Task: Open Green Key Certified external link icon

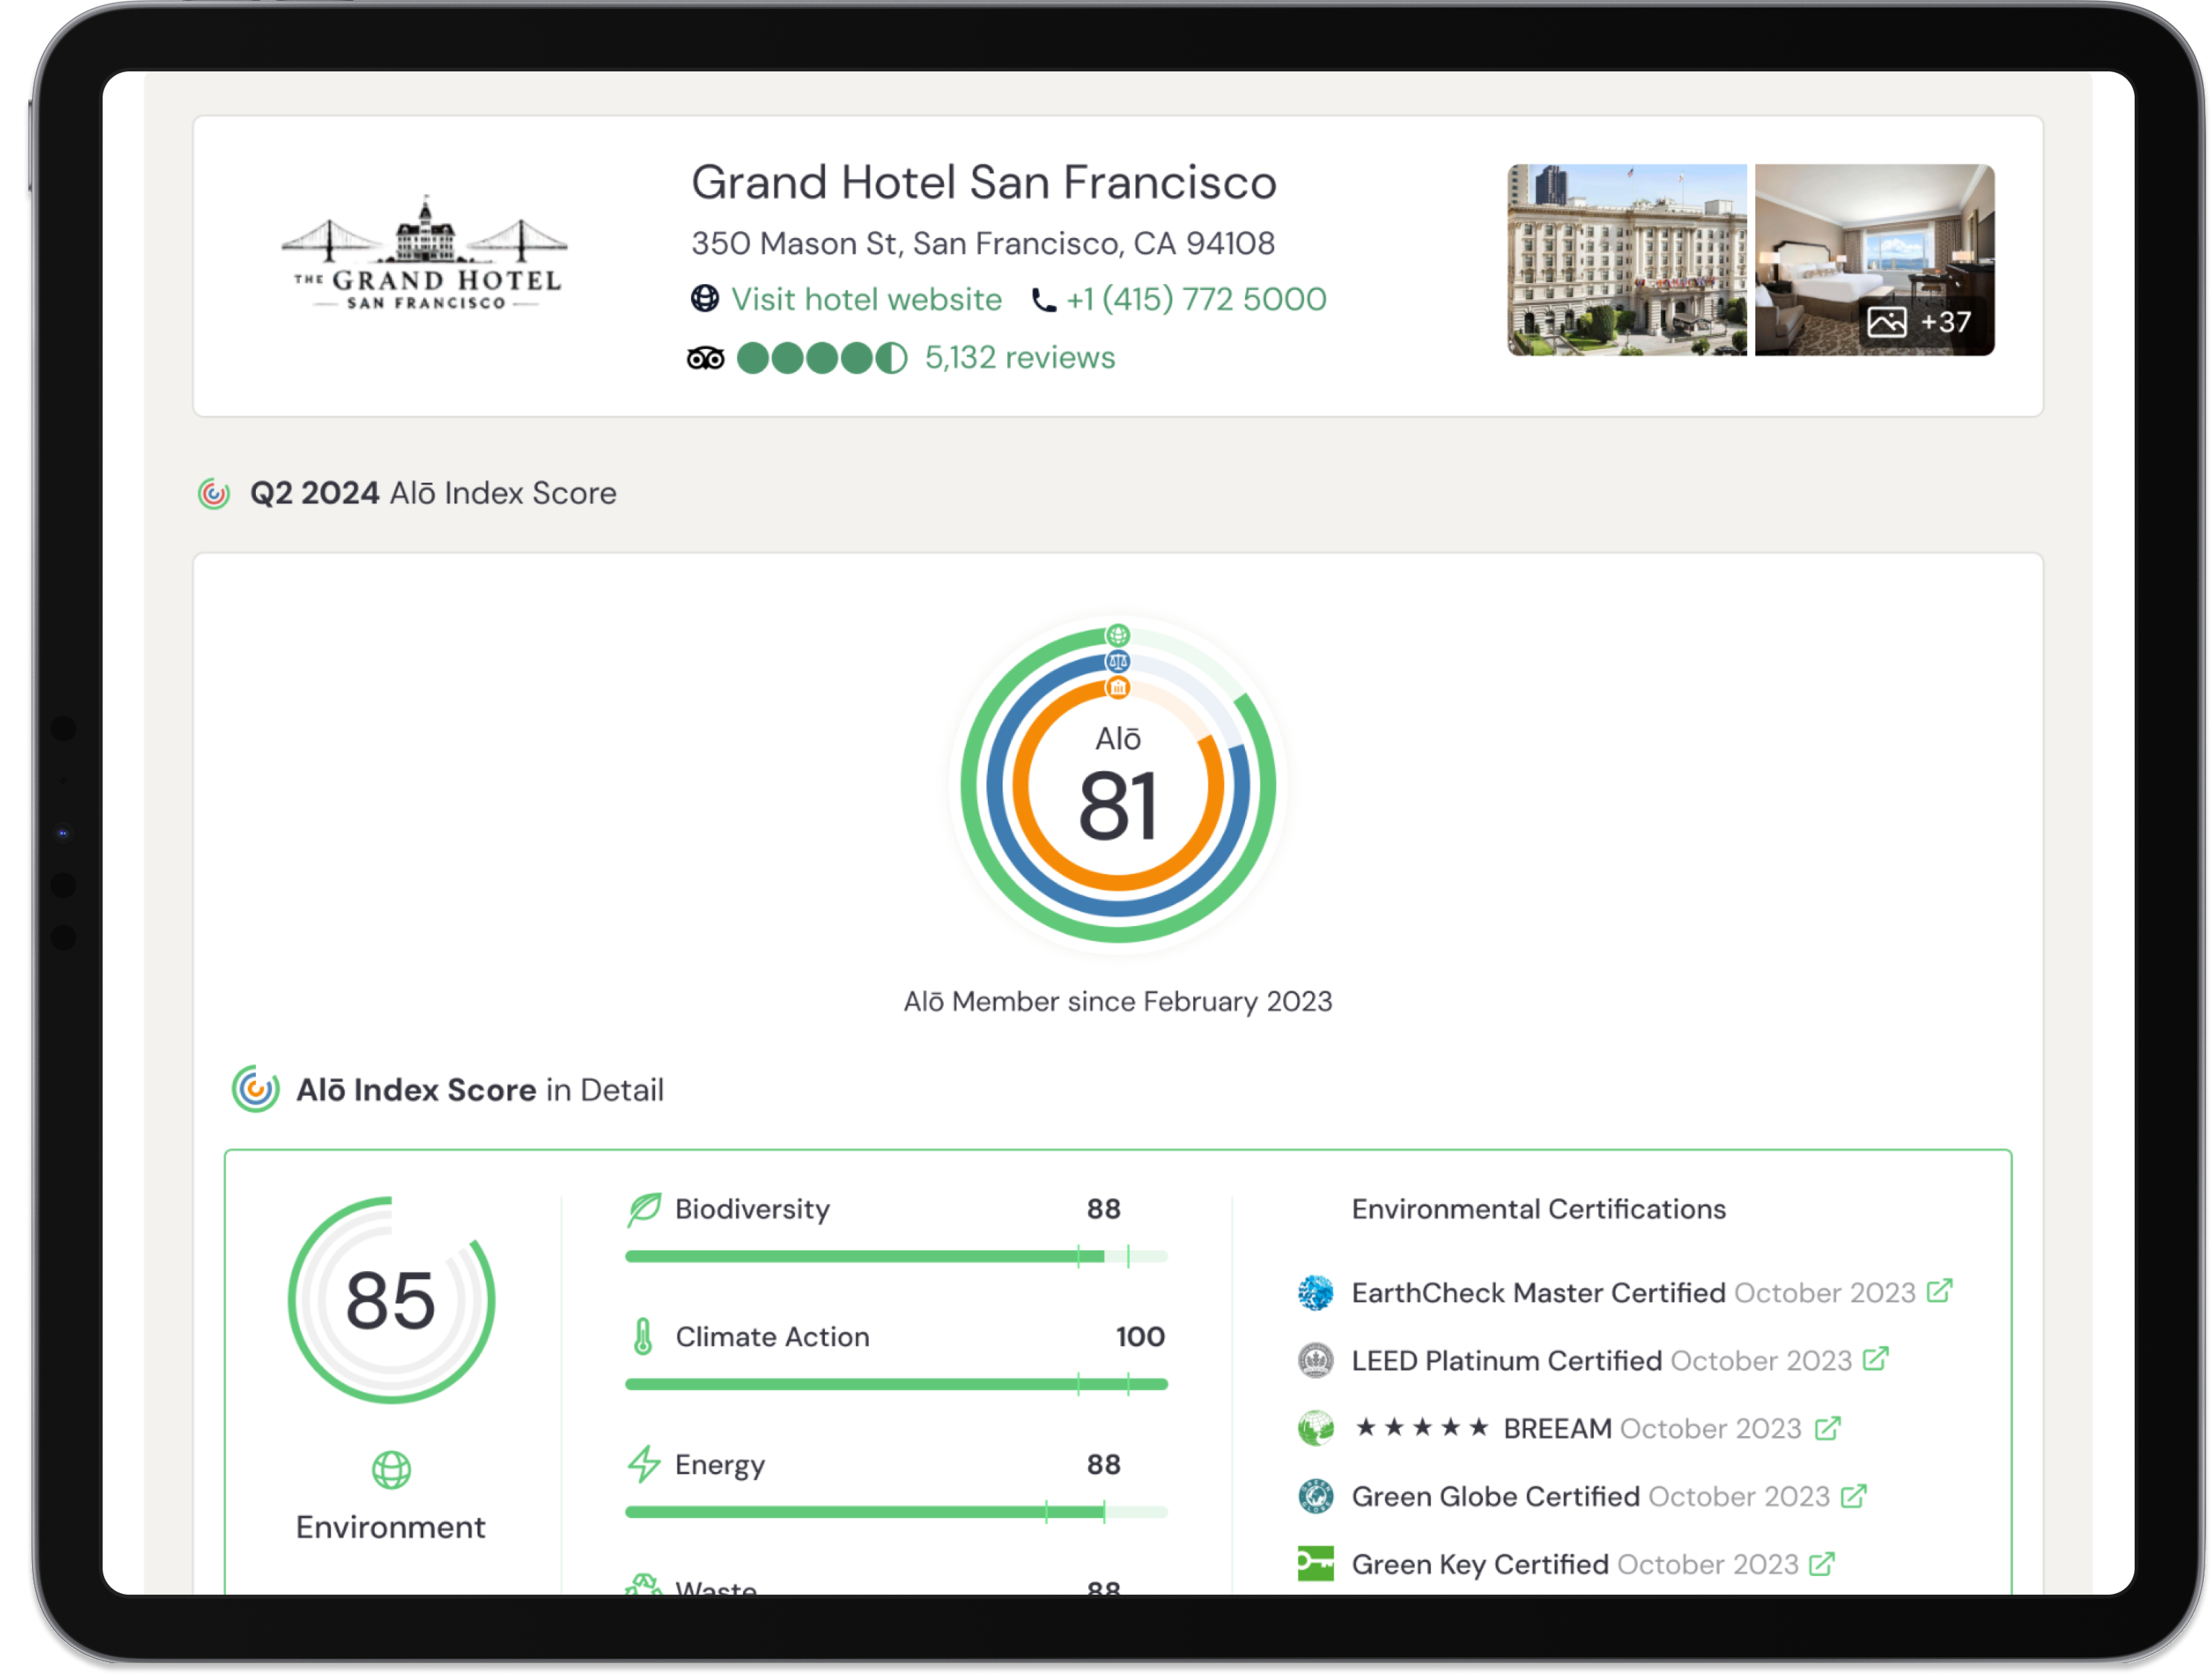Action: coord(1822,1565)
